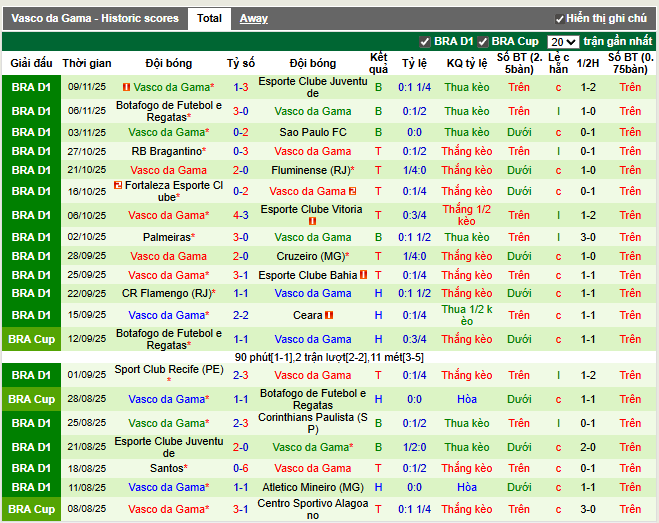Click Thắng 1/2 kèo result on 06/10/25
This screenshot has height=523, width=659.
467,215
